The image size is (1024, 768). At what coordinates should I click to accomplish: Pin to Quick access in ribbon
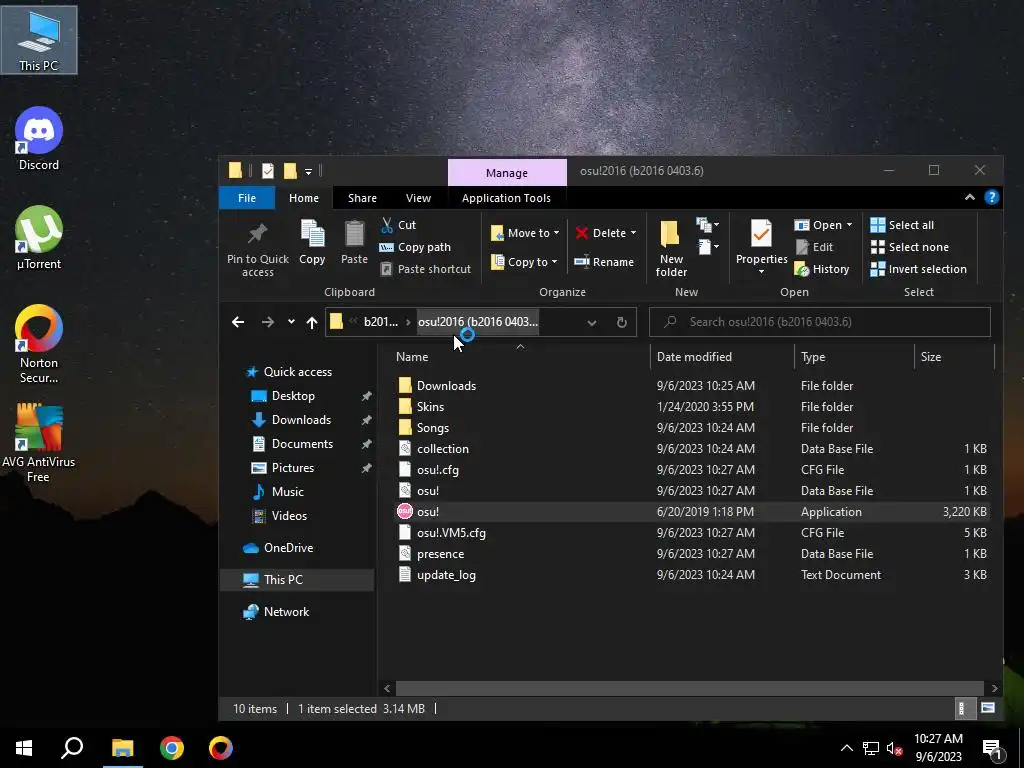pyautogui.click(x=257, y=249)
